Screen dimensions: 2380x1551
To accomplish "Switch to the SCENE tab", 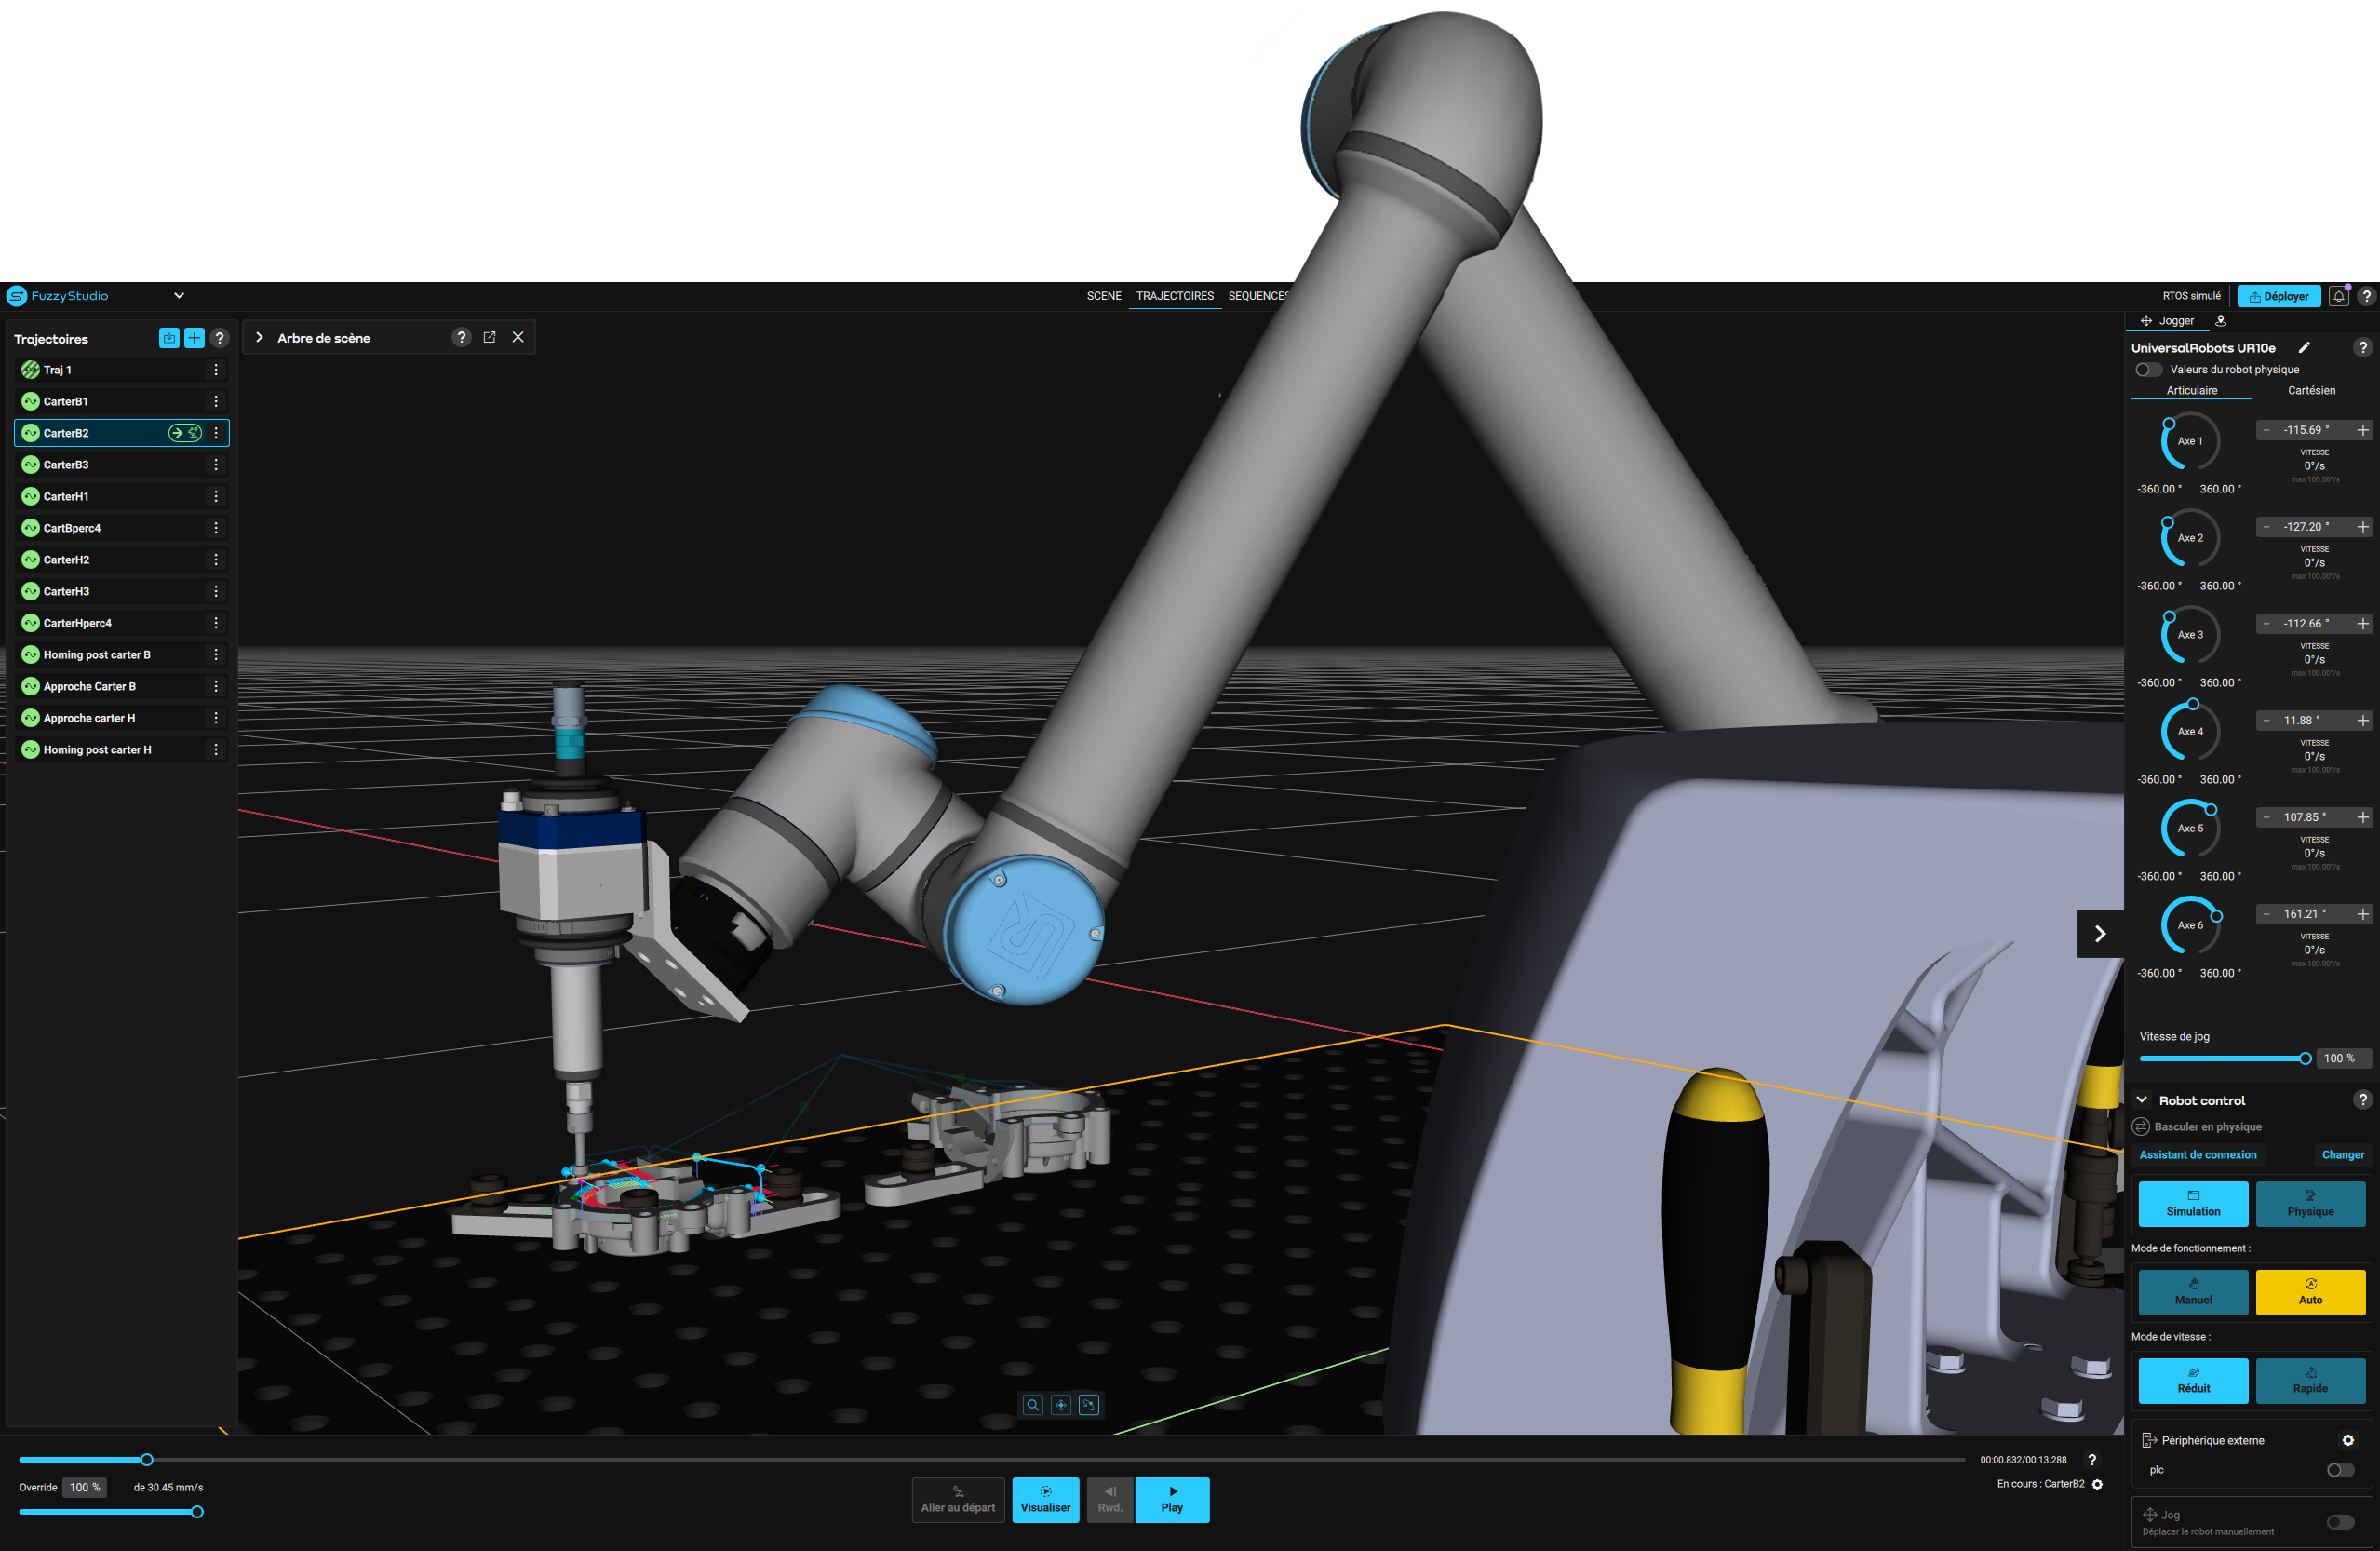I will click(x=1104, y=295).
